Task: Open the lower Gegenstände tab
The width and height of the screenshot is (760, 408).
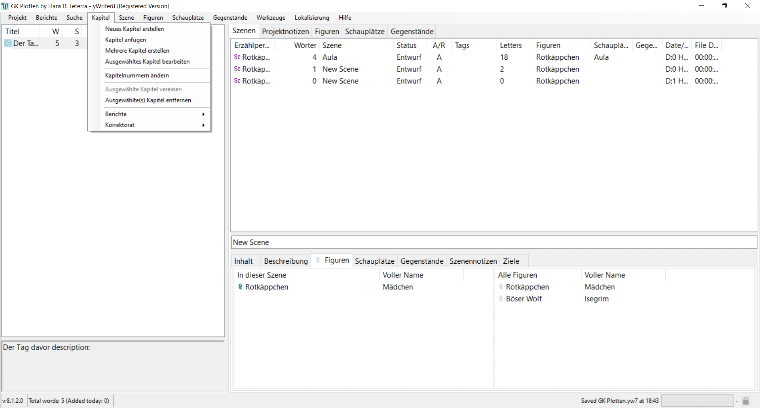Action: [422, 261]
